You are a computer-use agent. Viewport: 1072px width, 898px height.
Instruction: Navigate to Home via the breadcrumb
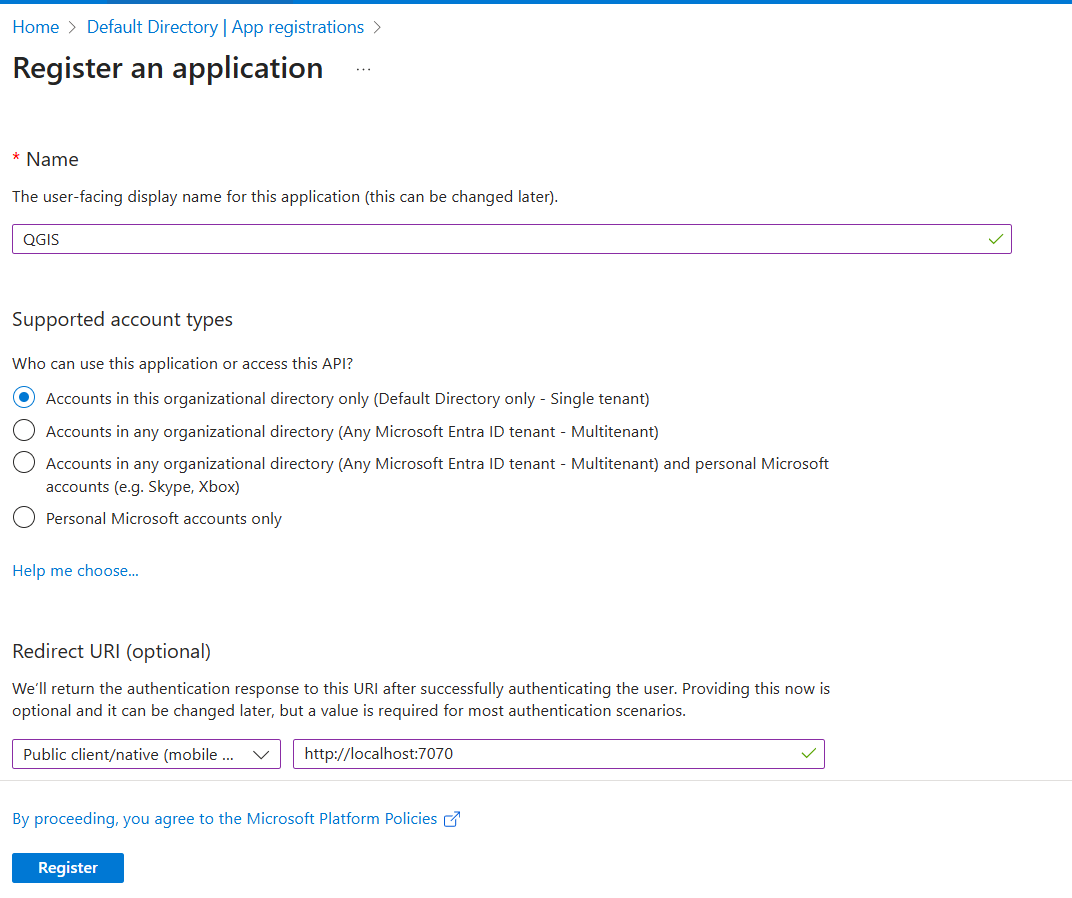[x=35, y=27]
